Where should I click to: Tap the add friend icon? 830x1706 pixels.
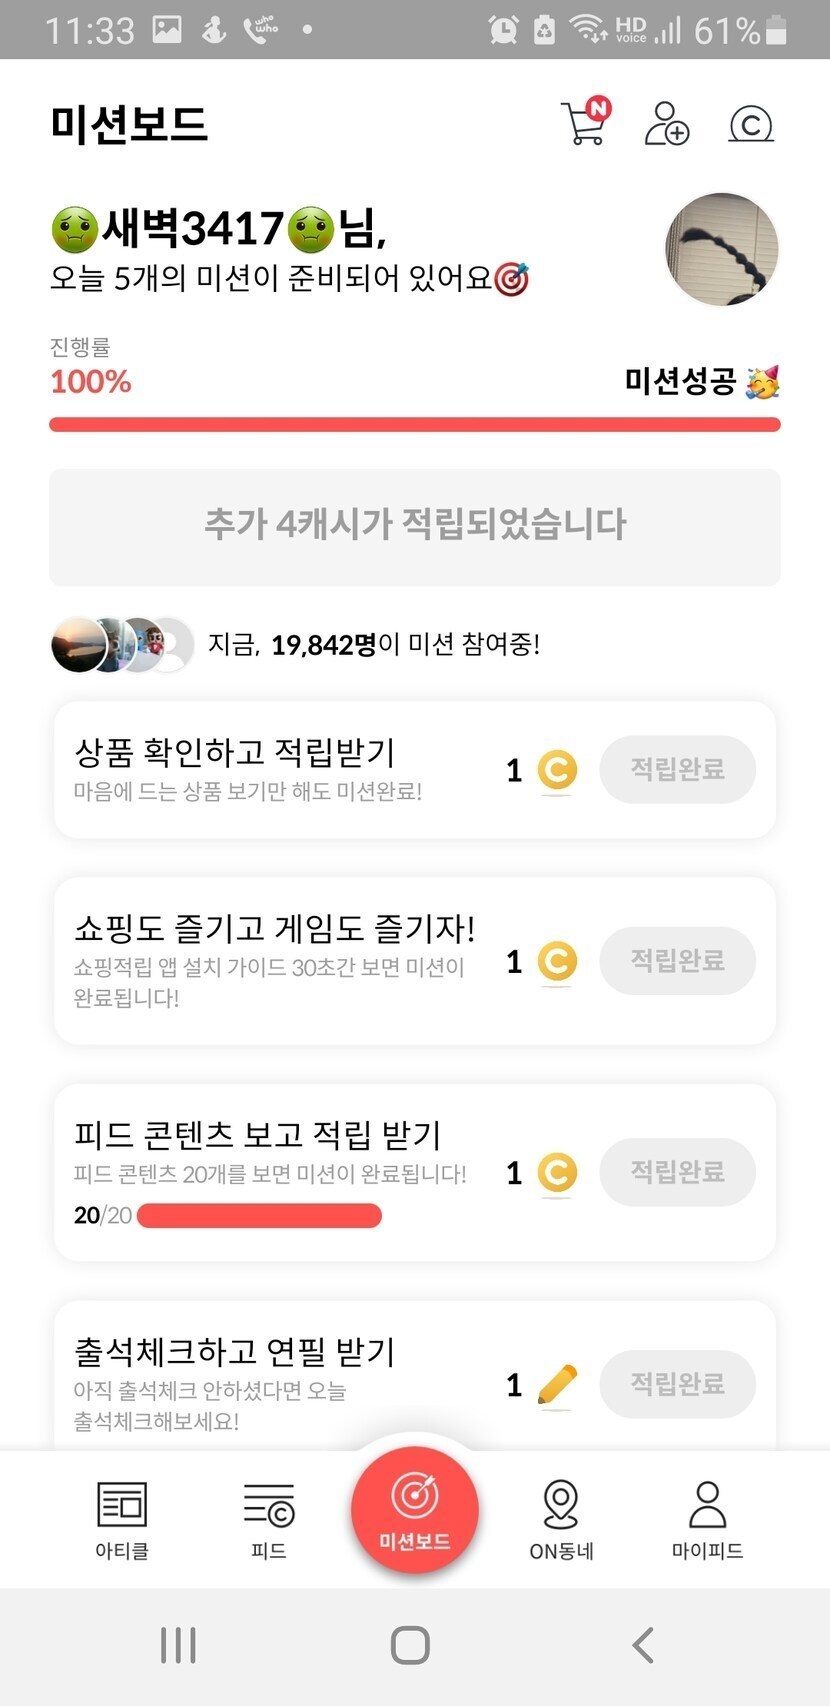pyautogui.click(x=666, y=124)
